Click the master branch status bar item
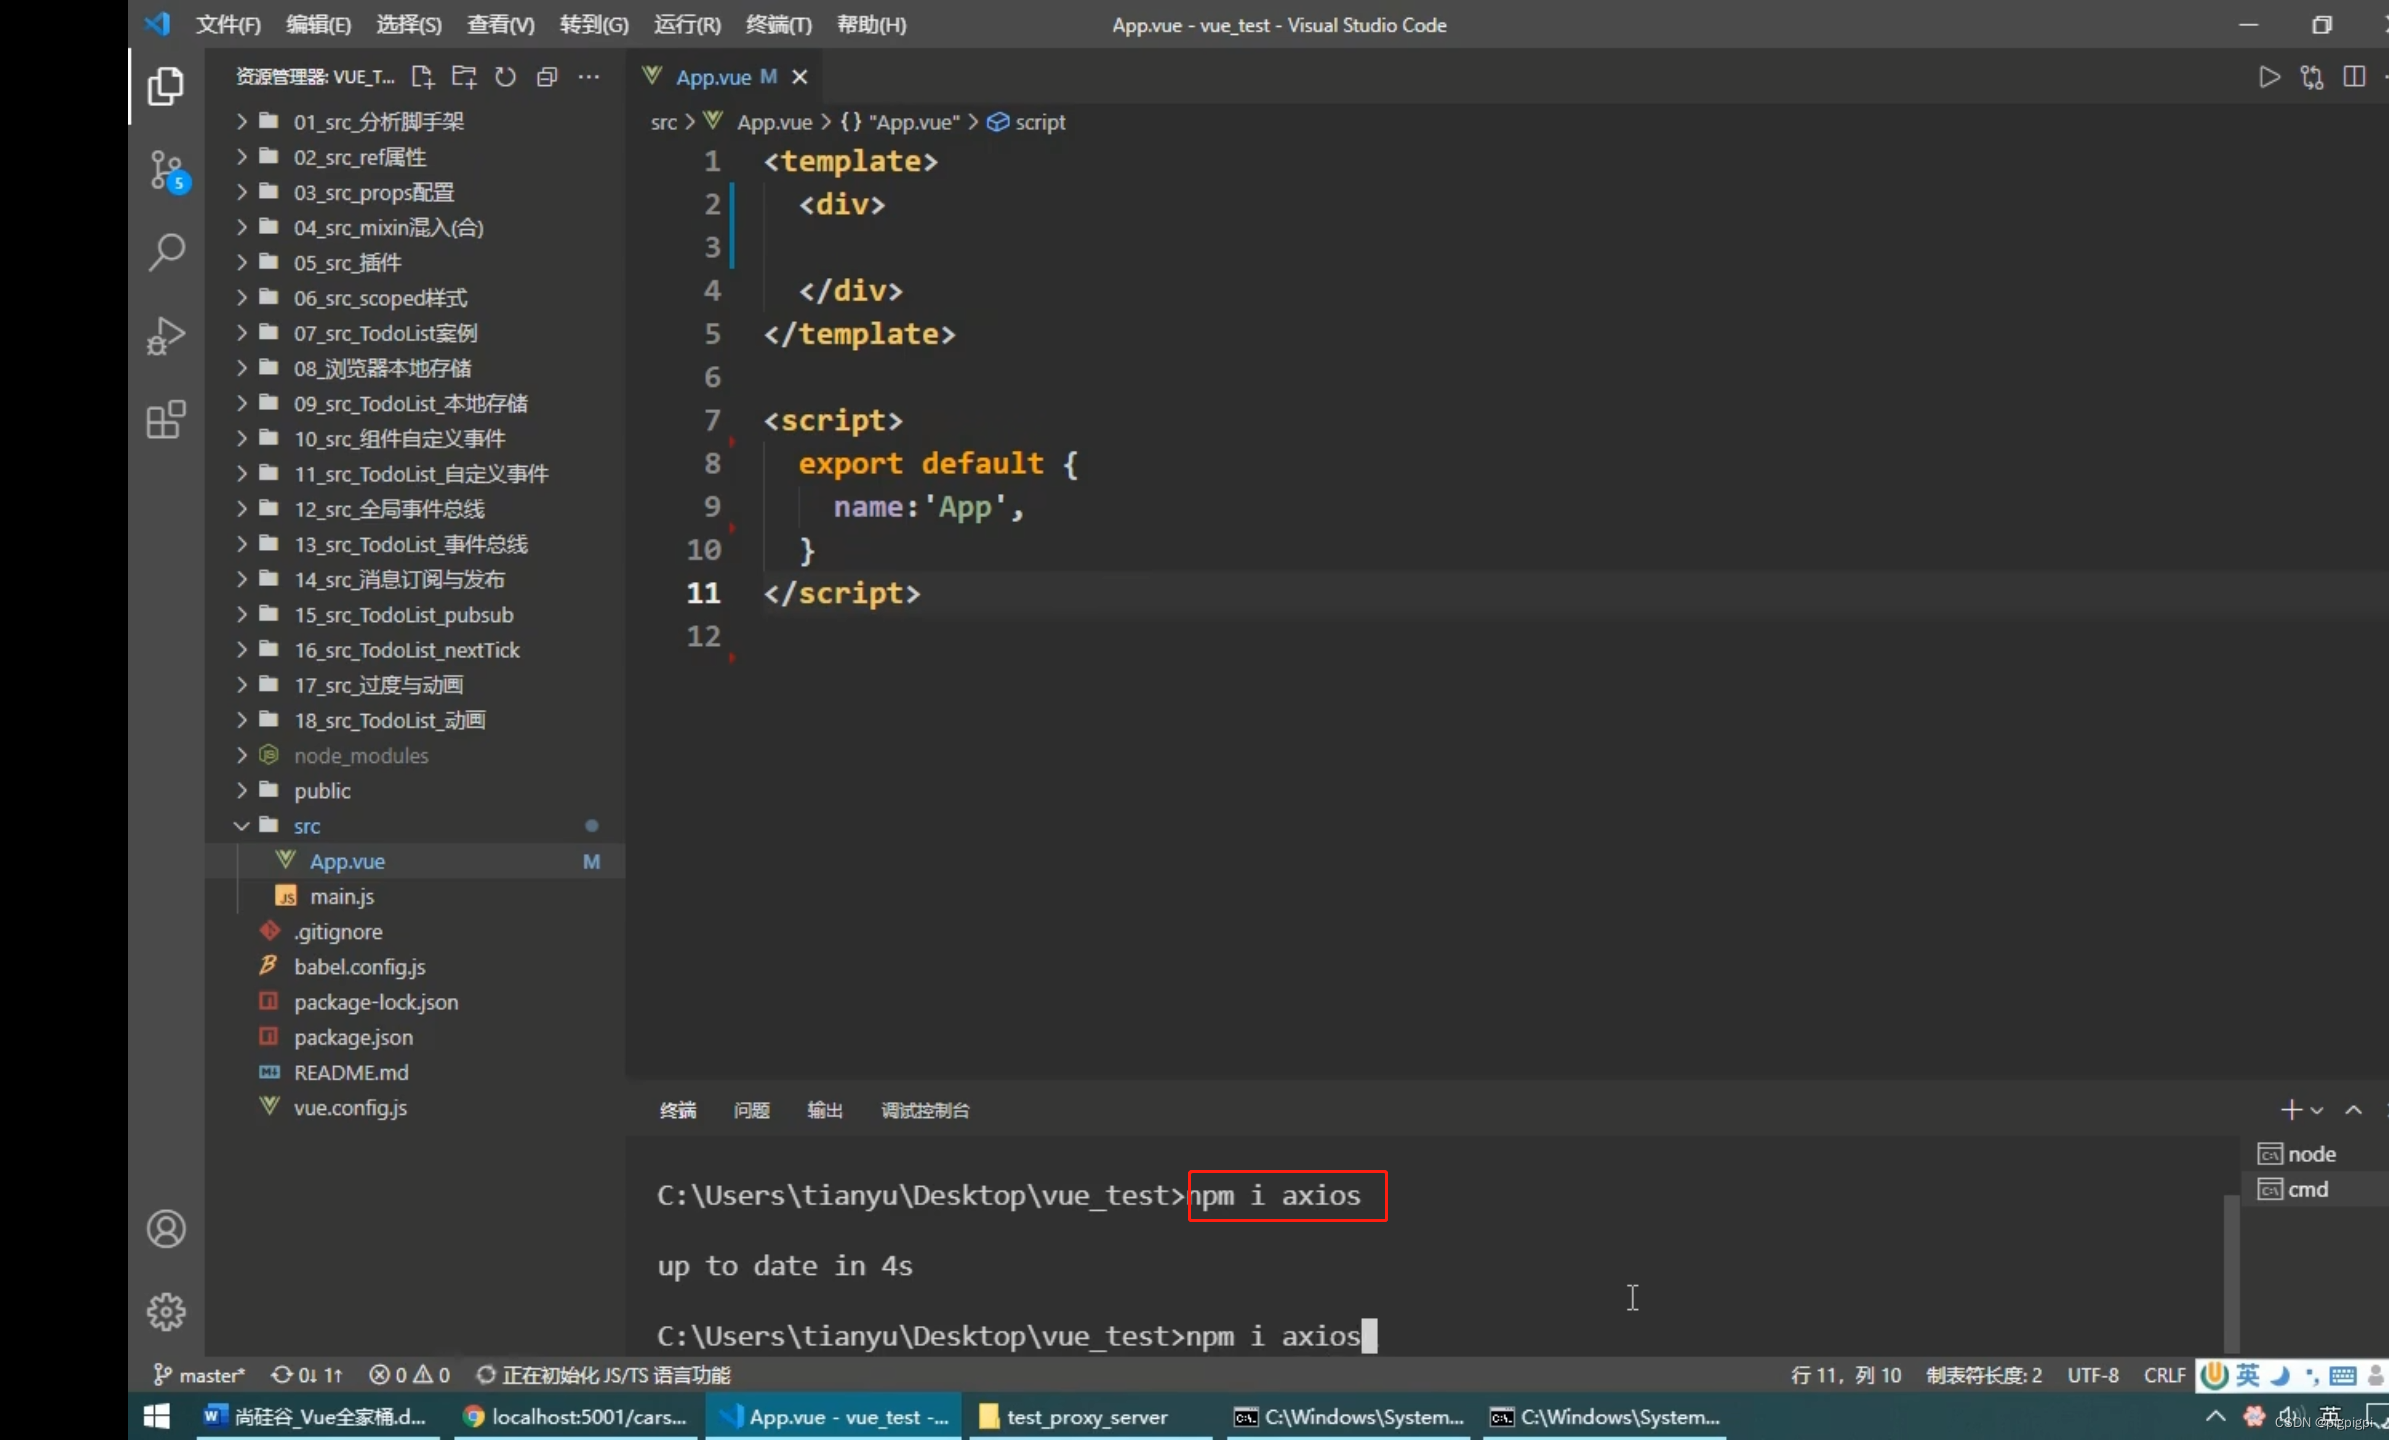Screen dimensions: 2389x1440 (x=198, y=1375)
